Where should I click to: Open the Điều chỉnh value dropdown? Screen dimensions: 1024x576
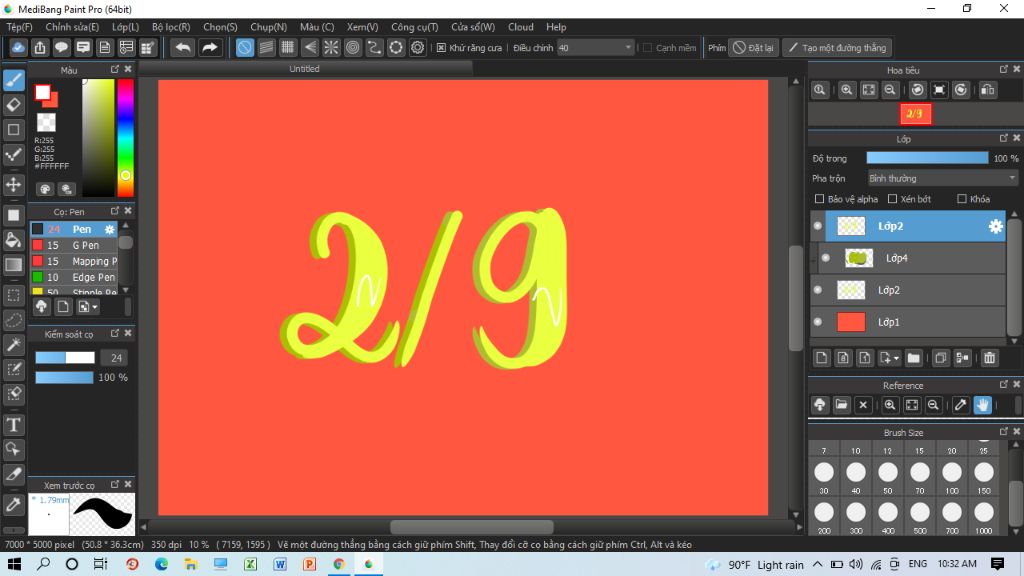click(x=596, y=48)
